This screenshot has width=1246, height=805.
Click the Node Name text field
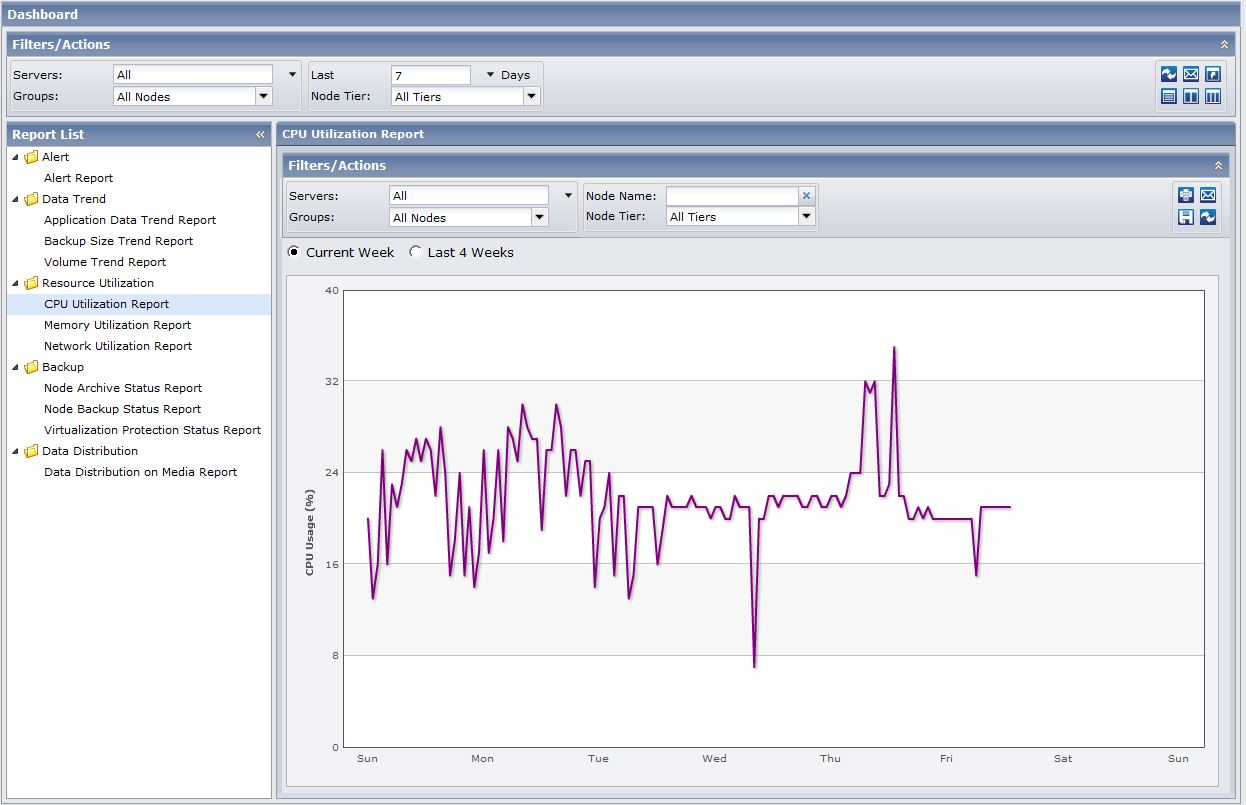(732, 196)
